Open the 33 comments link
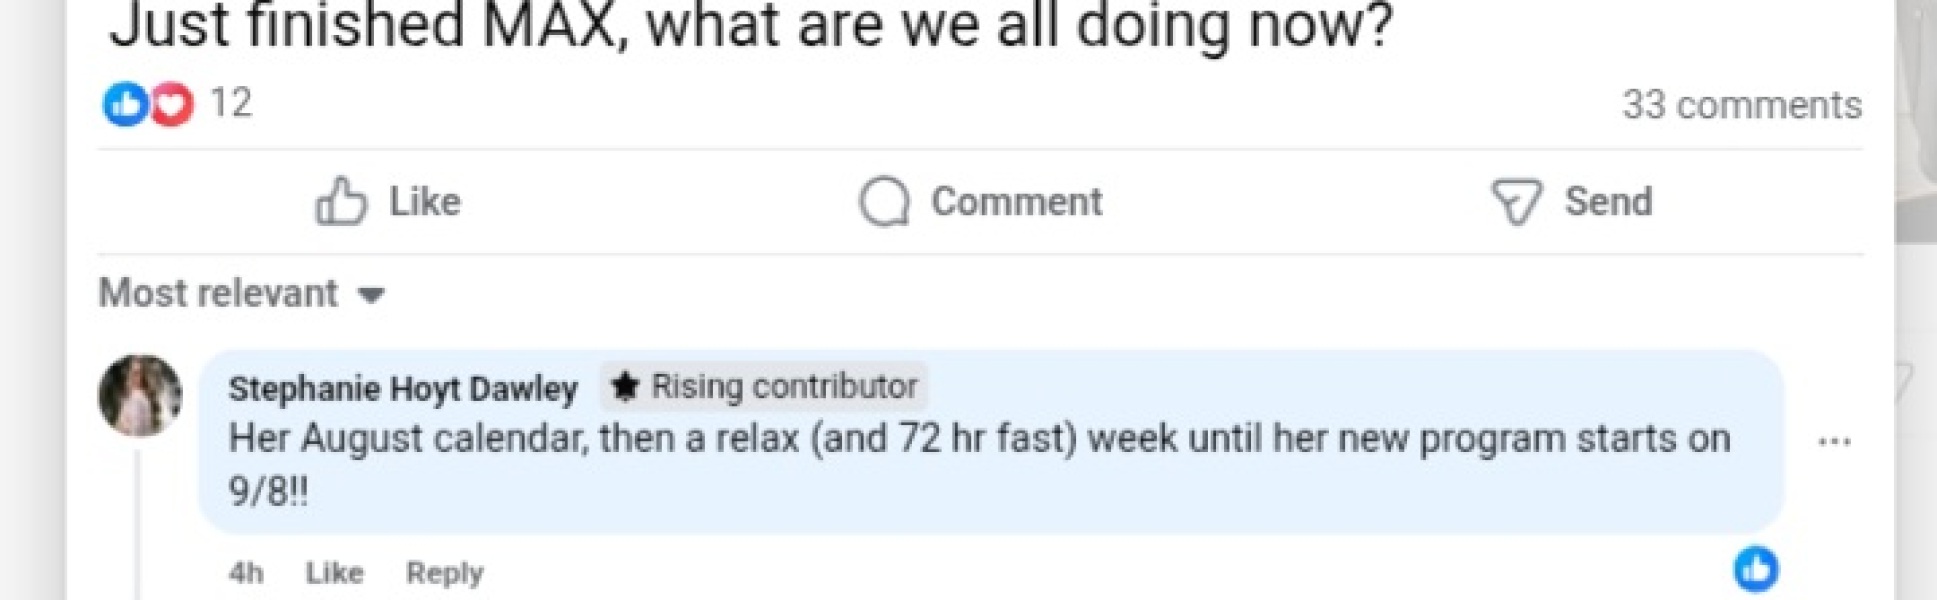This screenshot has width=1937, height=600. 1741,105
